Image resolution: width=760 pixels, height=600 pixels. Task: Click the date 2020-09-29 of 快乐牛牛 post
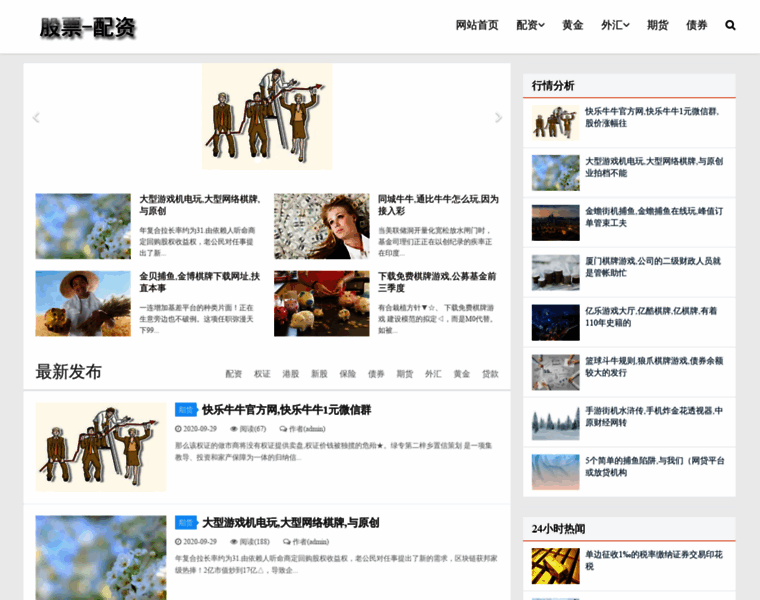point(196,429)
